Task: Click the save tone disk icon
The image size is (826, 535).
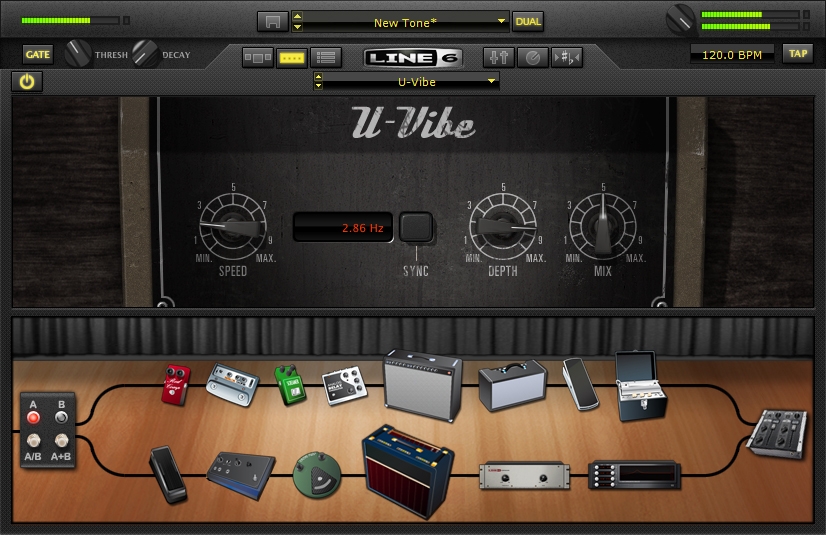Action: (x=272, y=22)
